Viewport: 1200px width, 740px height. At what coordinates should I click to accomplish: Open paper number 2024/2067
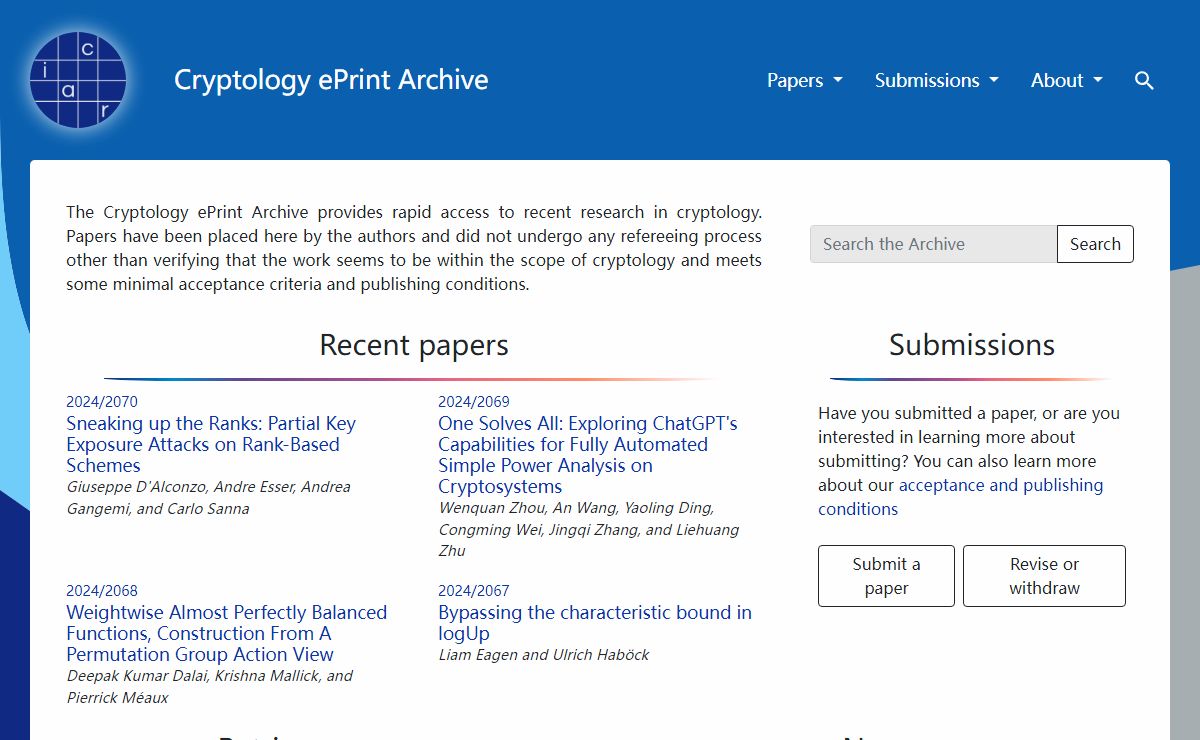point(474,591)
